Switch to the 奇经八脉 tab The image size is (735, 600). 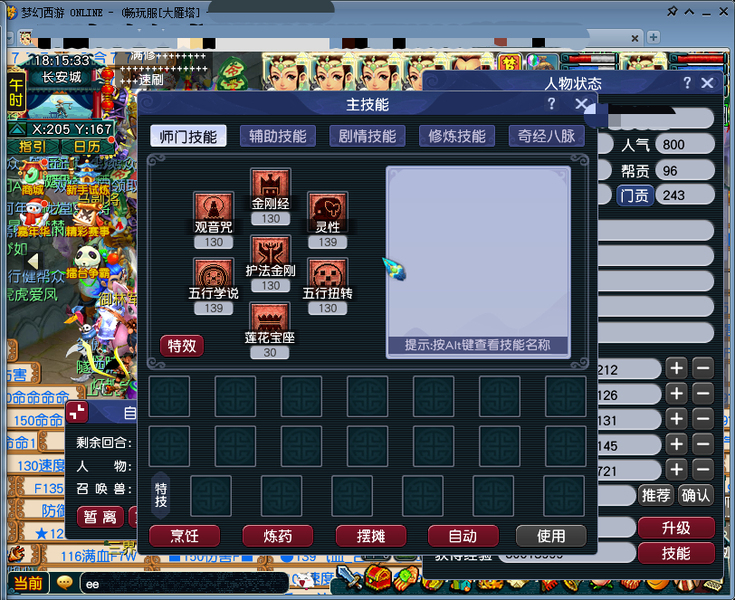pos(546,136)
